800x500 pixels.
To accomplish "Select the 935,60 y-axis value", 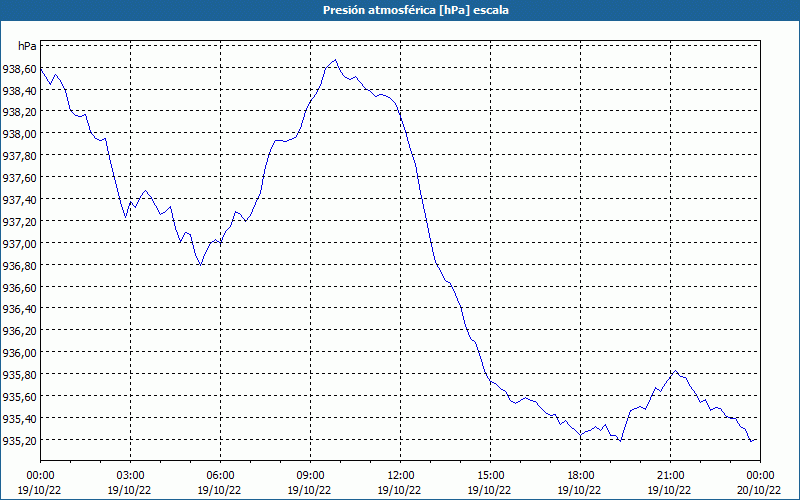I will coord(19,397).
